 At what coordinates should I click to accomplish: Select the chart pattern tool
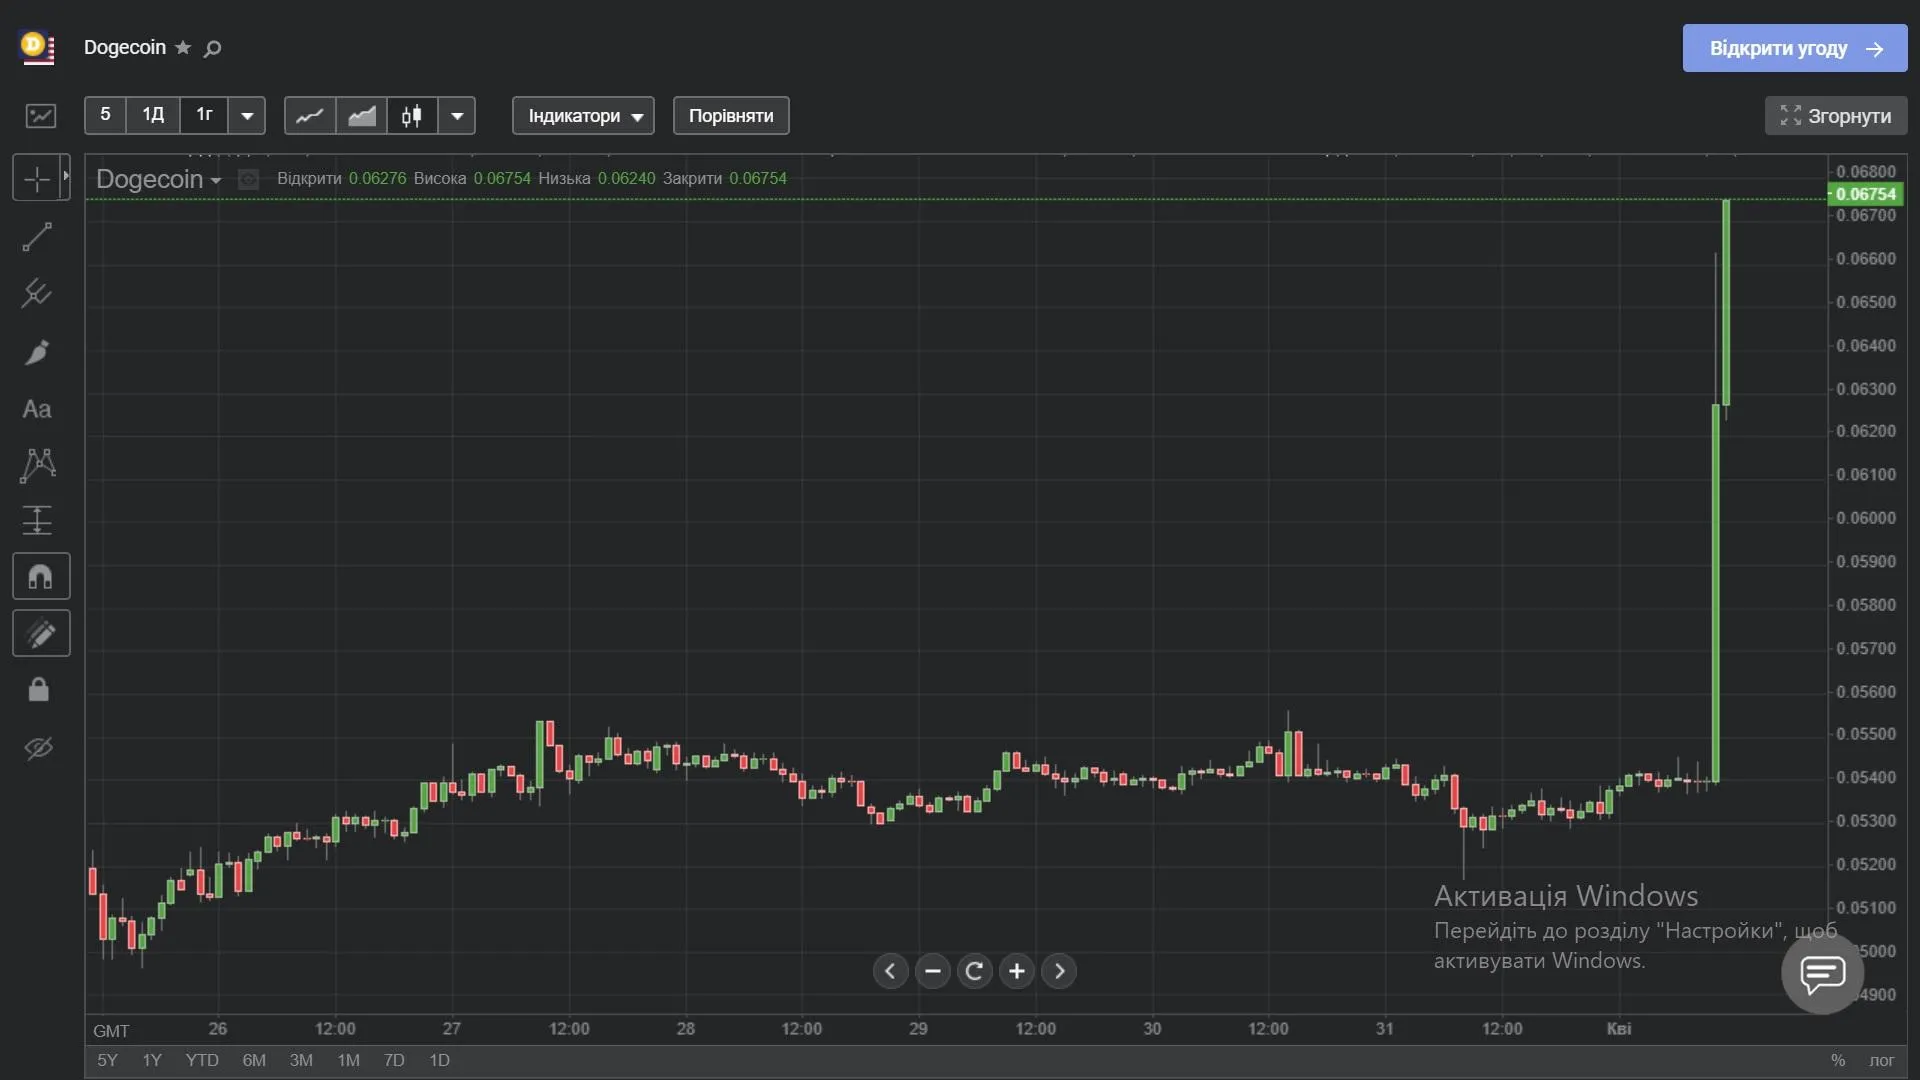[37, 465]
